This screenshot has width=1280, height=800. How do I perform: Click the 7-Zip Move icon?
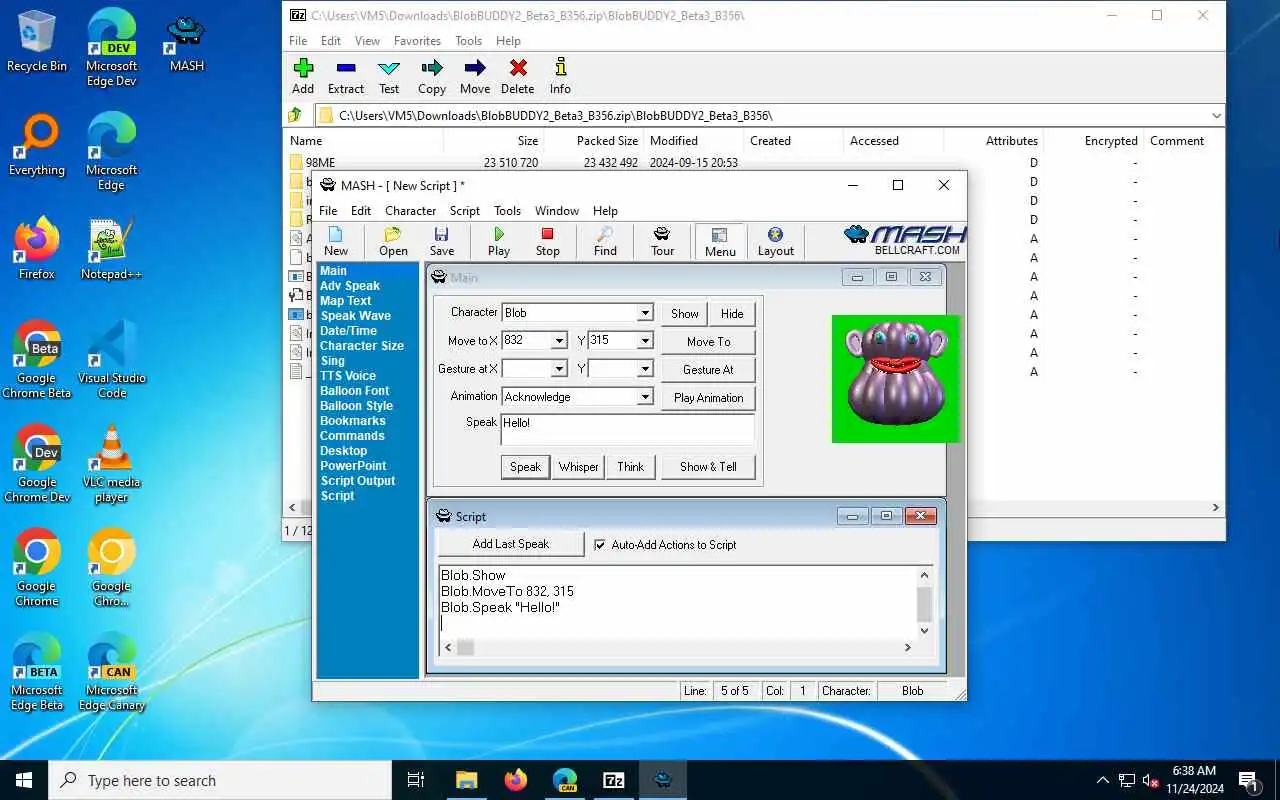point(475,77)
